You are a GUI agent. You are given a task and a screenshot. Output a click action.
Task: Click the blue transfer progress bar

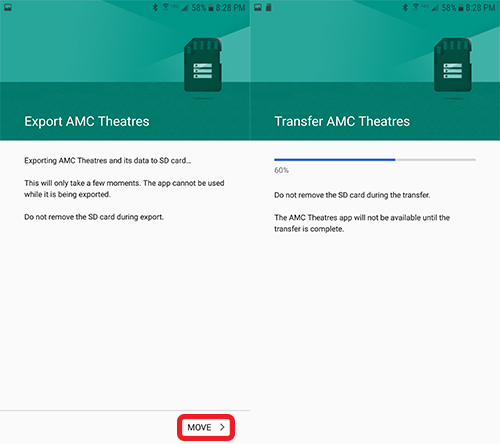point(335,160)
